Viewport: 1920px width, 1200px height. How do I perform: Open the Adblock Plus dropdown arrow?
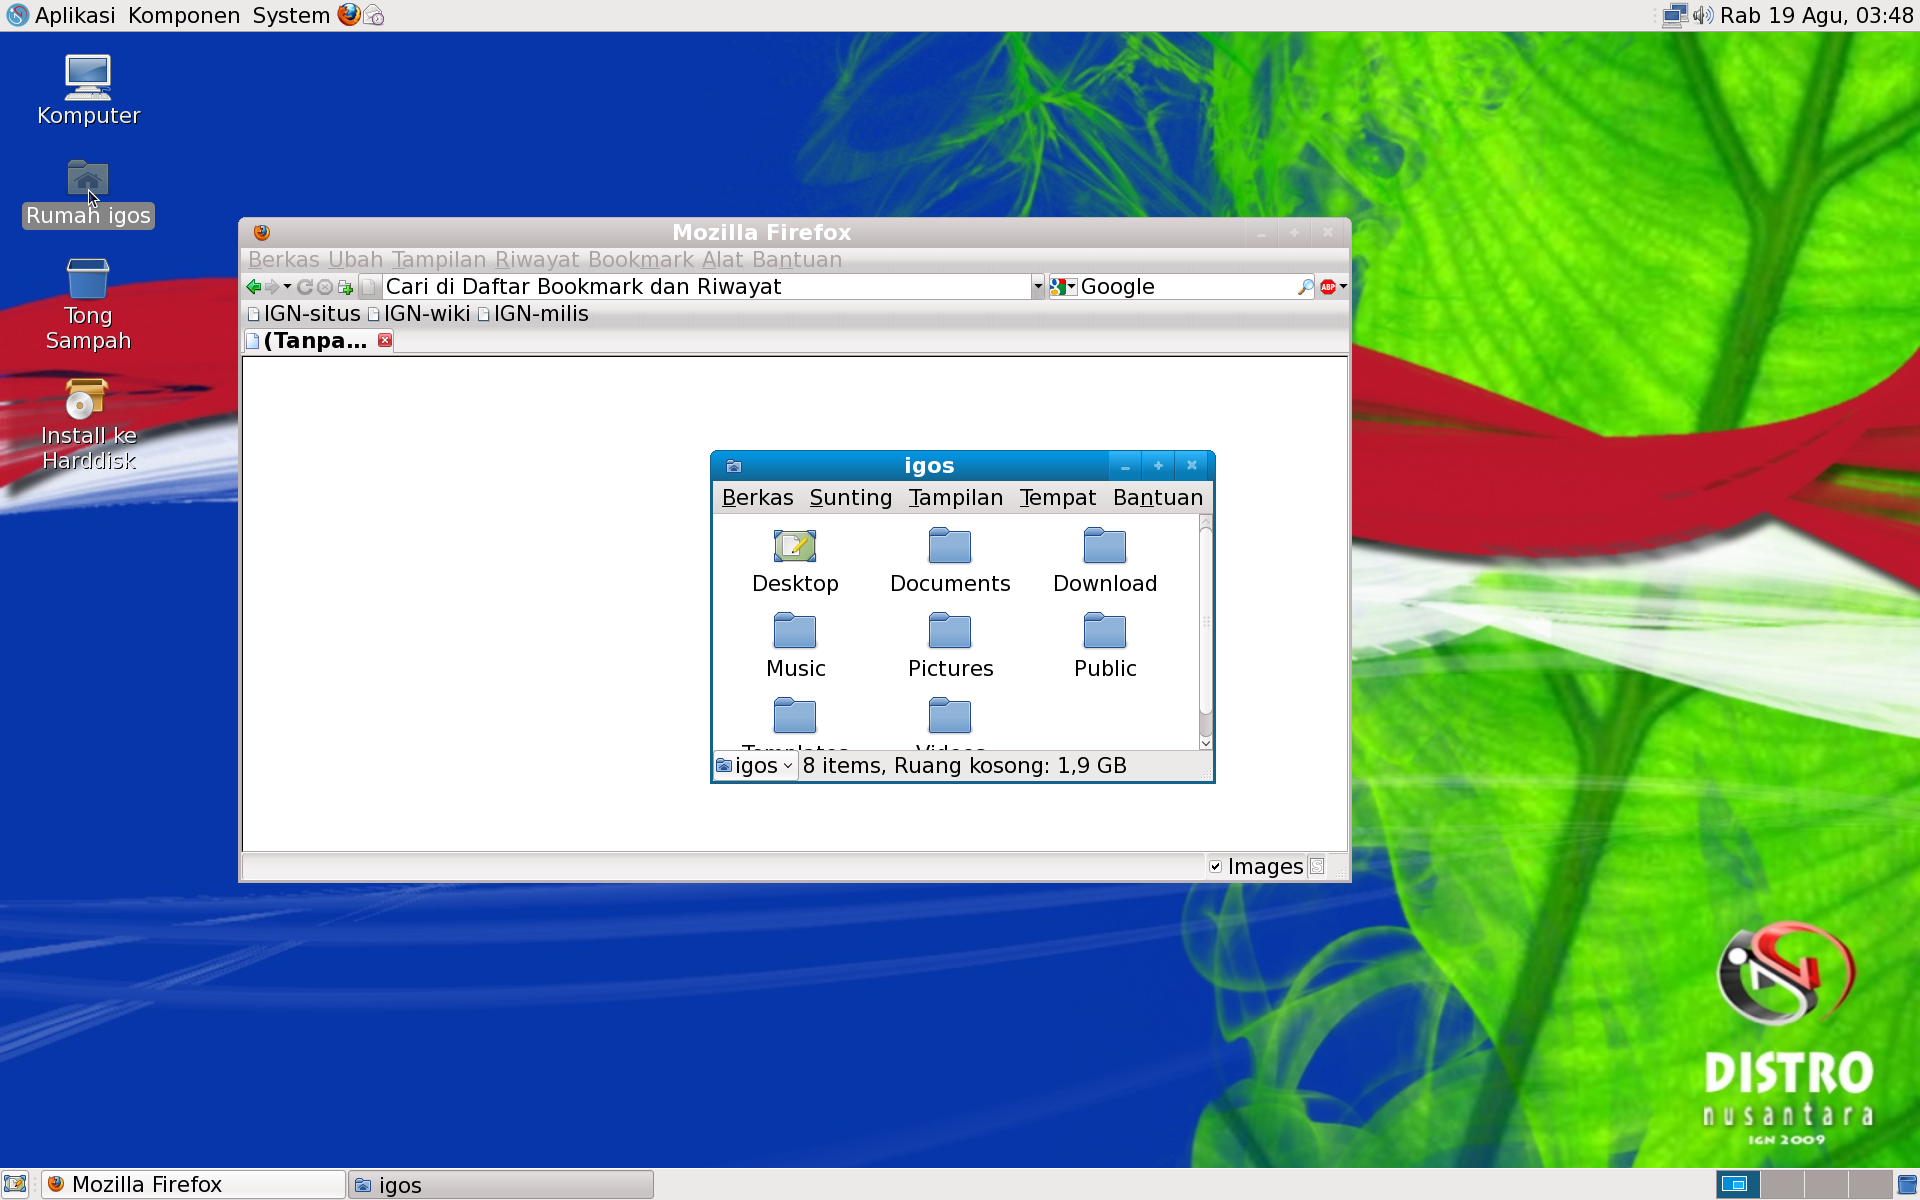pos(1343,287)
